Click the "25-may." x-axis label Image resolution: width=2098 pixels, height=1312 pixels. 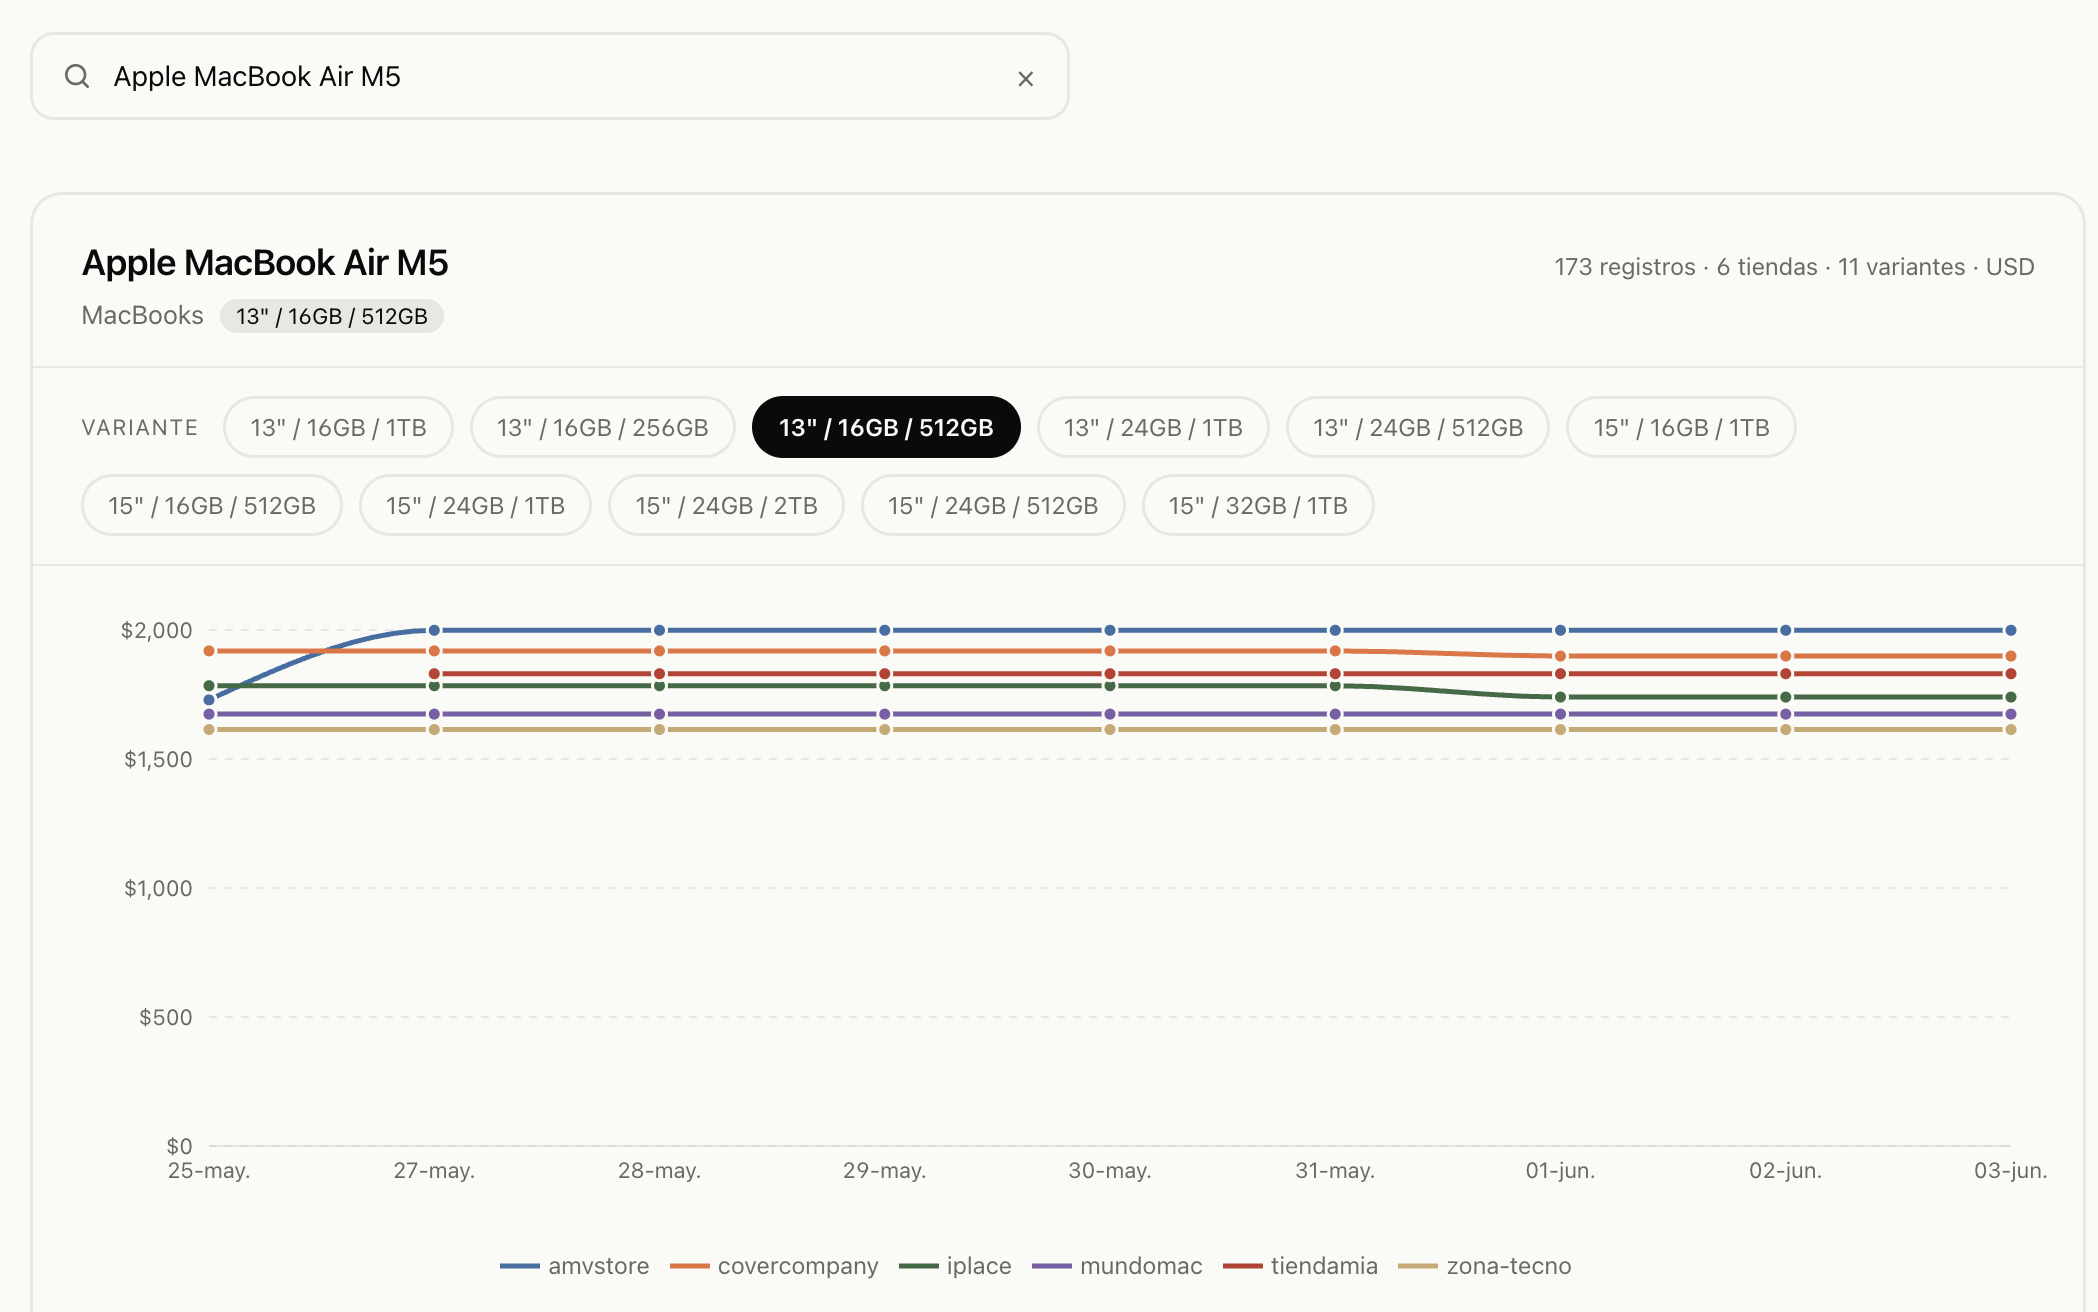pyautogui.click(x=209, y=1171)
